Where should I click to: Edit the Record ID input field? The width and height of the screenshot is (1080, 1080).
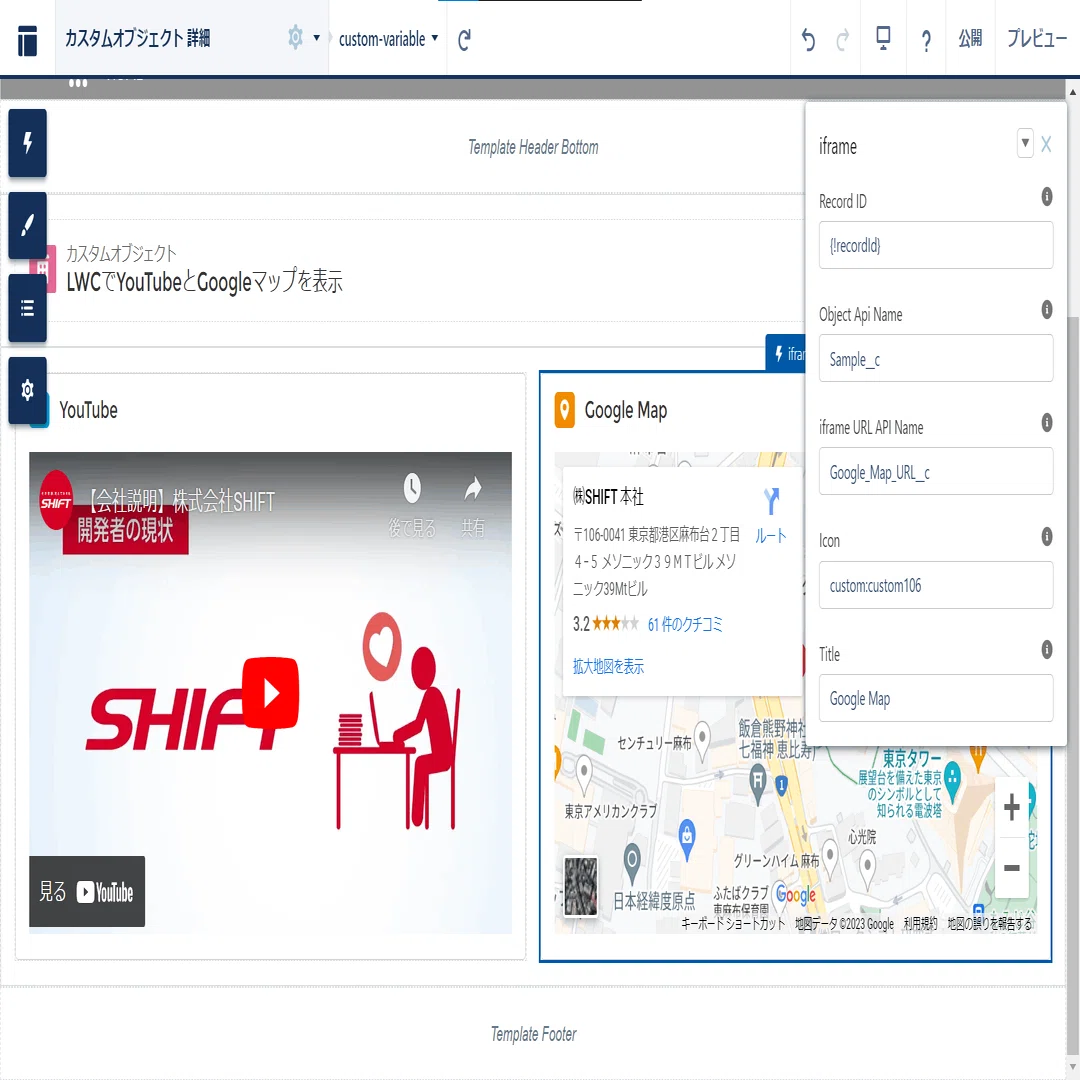tap(935, 245)
